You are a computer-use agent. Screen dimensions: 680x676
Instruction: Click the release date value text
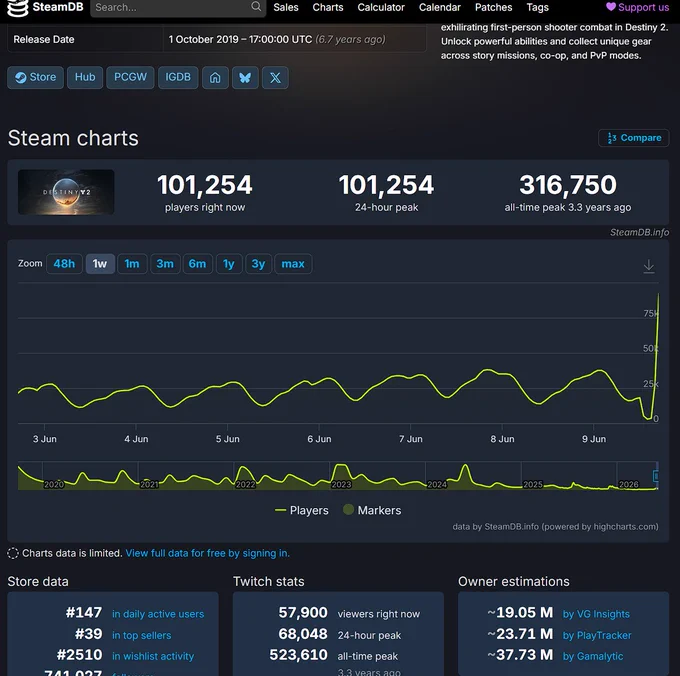click(x=277, y=39)
